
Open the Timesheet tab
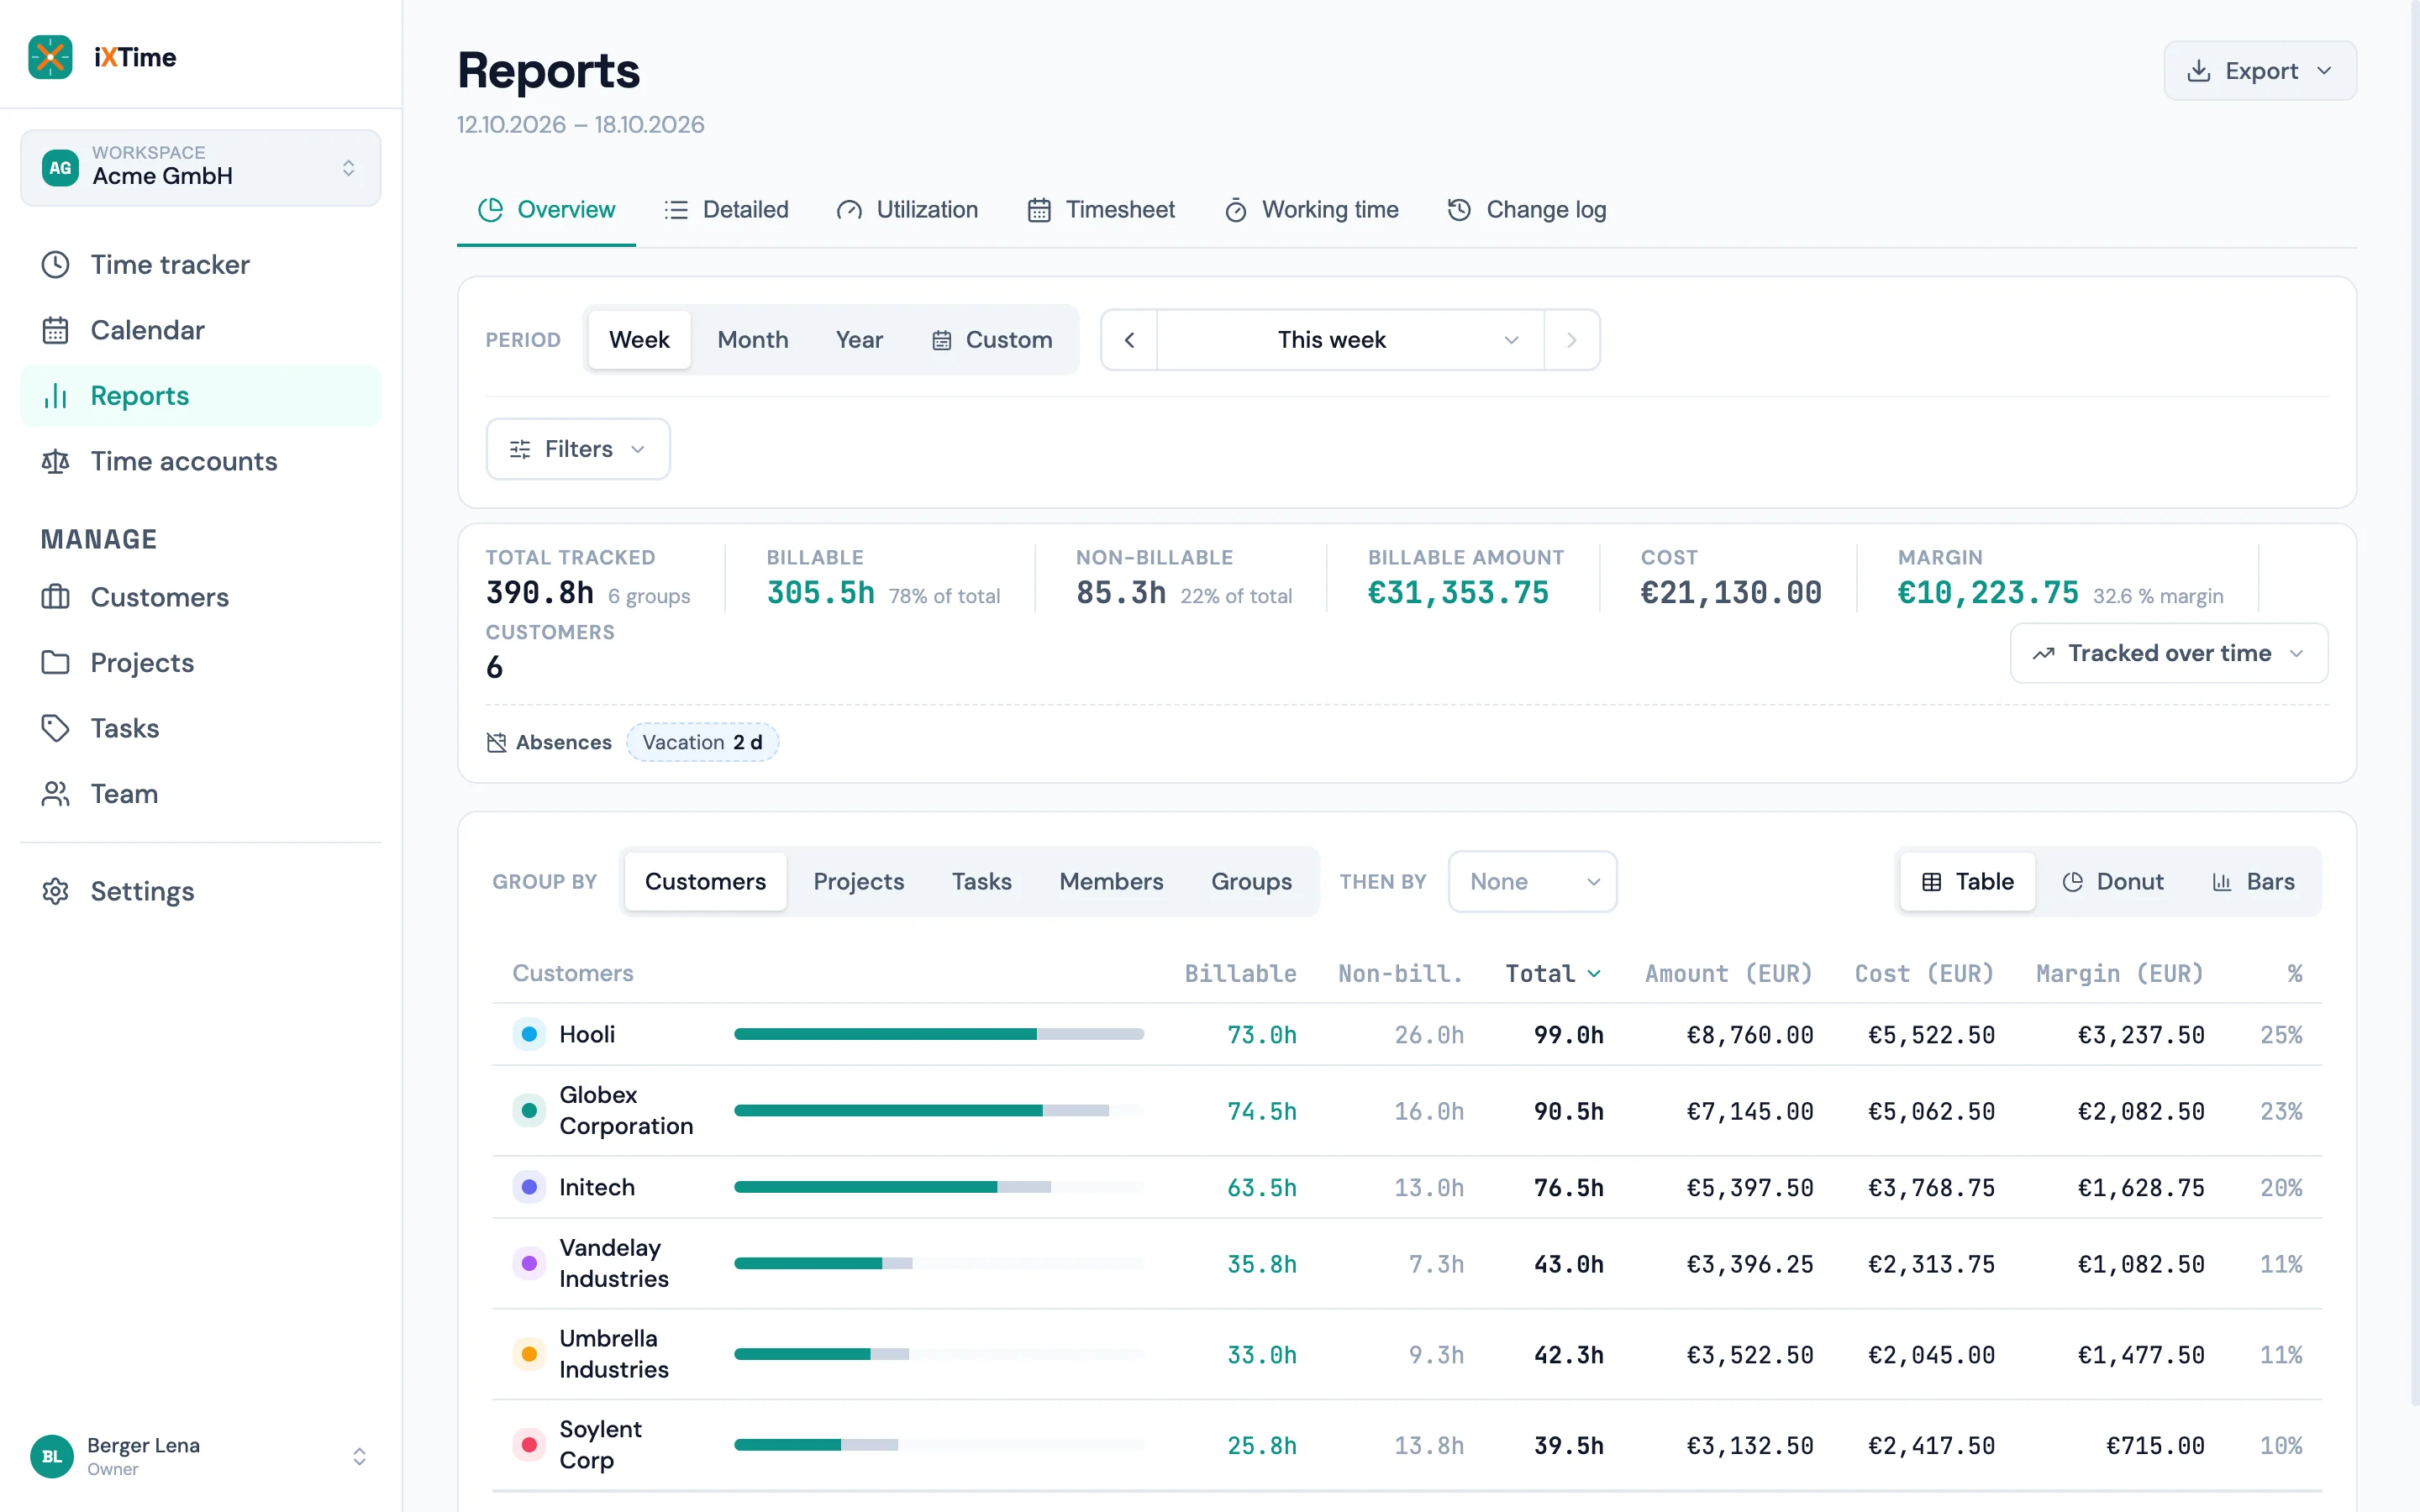tap(1101, 210)
